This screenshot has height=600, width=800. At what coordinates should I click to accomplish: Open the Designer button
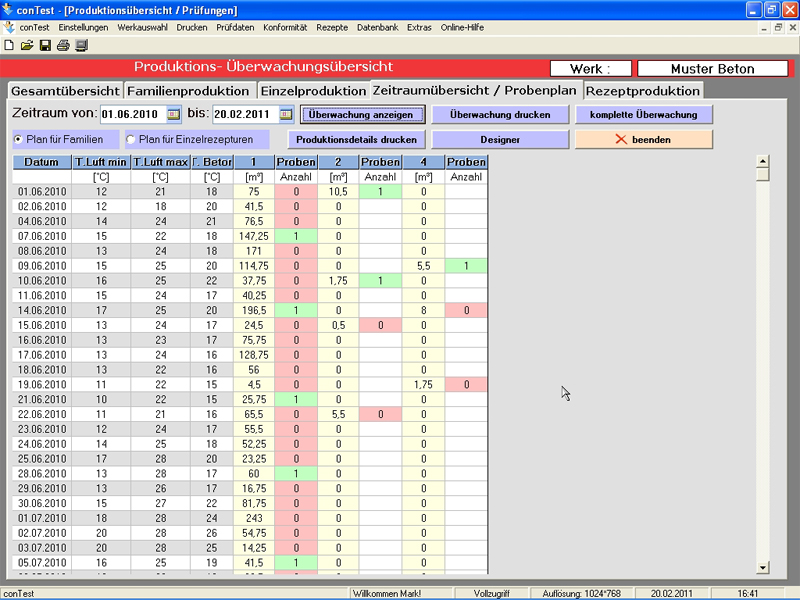(500, 139)
